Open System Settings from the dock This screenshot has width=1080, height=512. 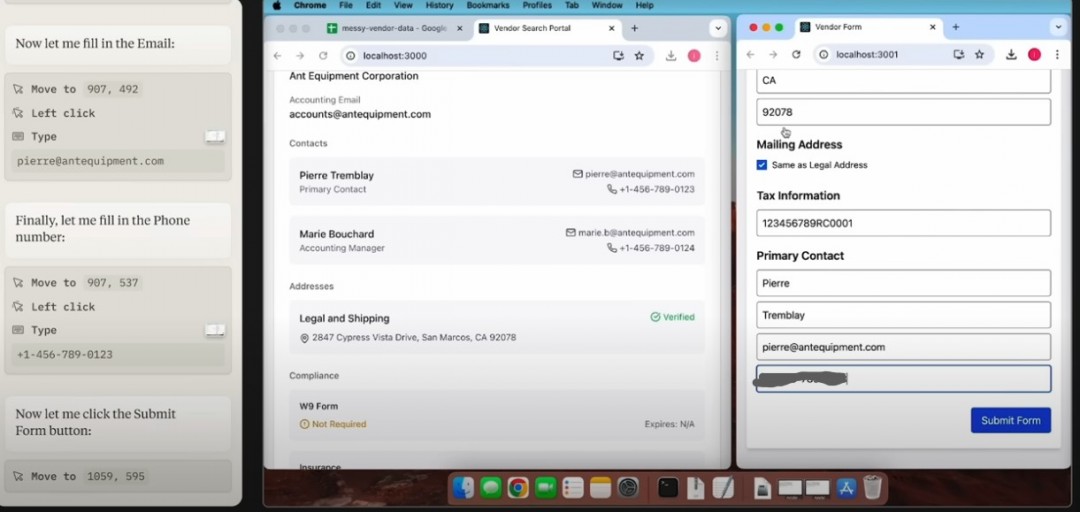(628, 488)
